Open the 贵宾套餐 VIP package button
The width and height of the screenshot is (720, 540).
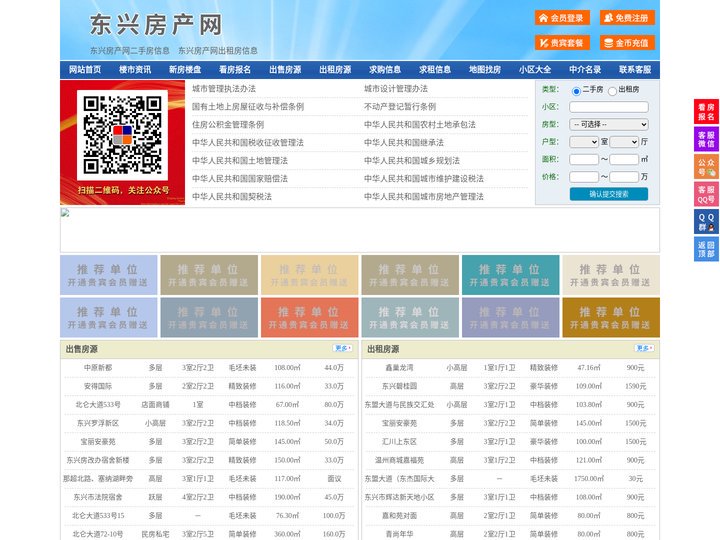click(562, 43)
